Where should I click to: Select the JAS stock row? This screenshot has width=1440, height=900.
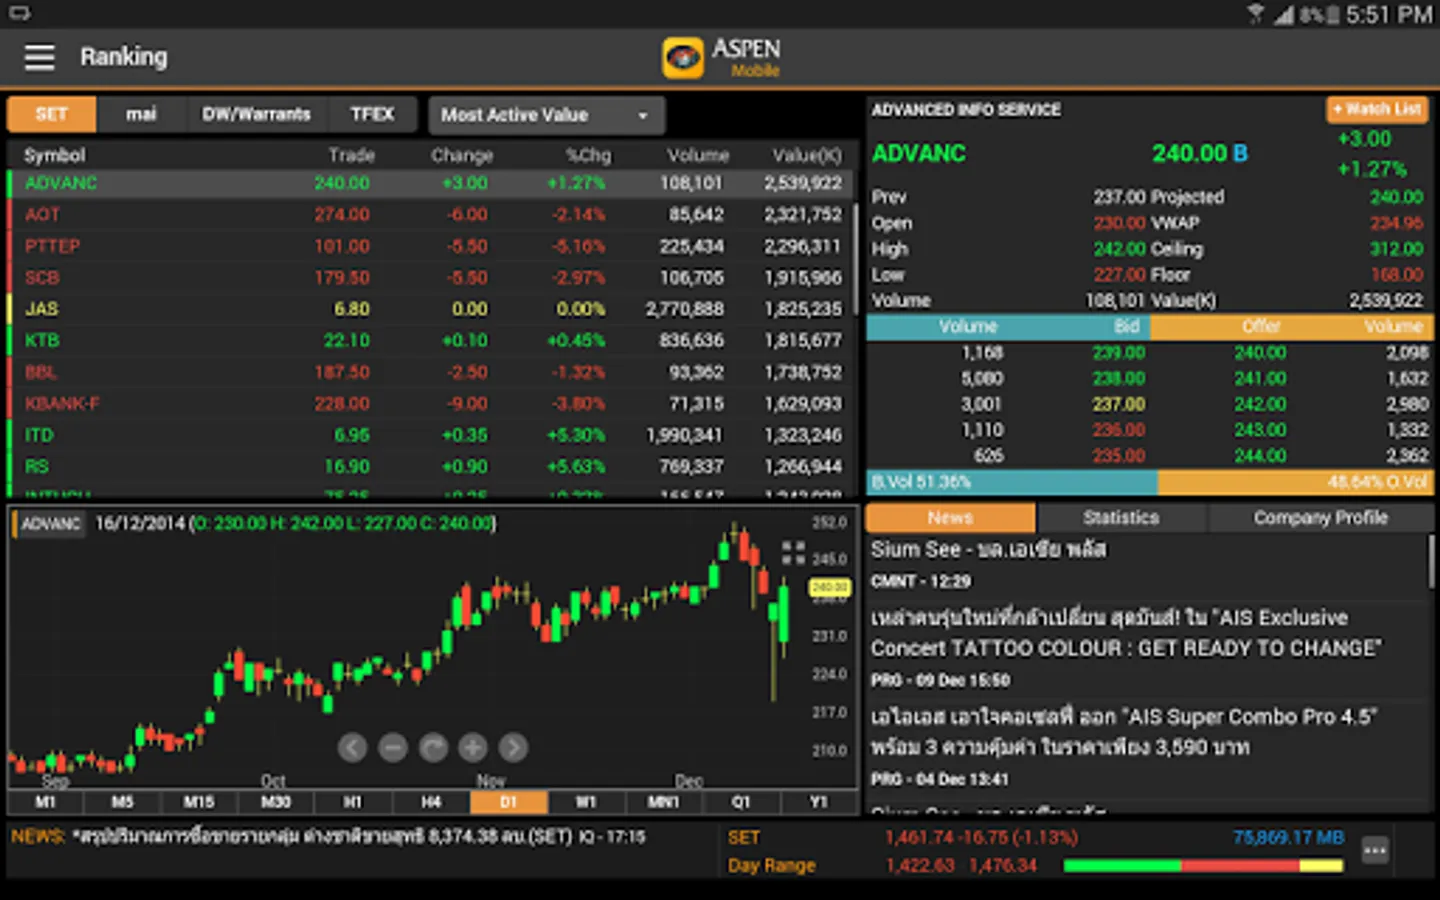432,309
